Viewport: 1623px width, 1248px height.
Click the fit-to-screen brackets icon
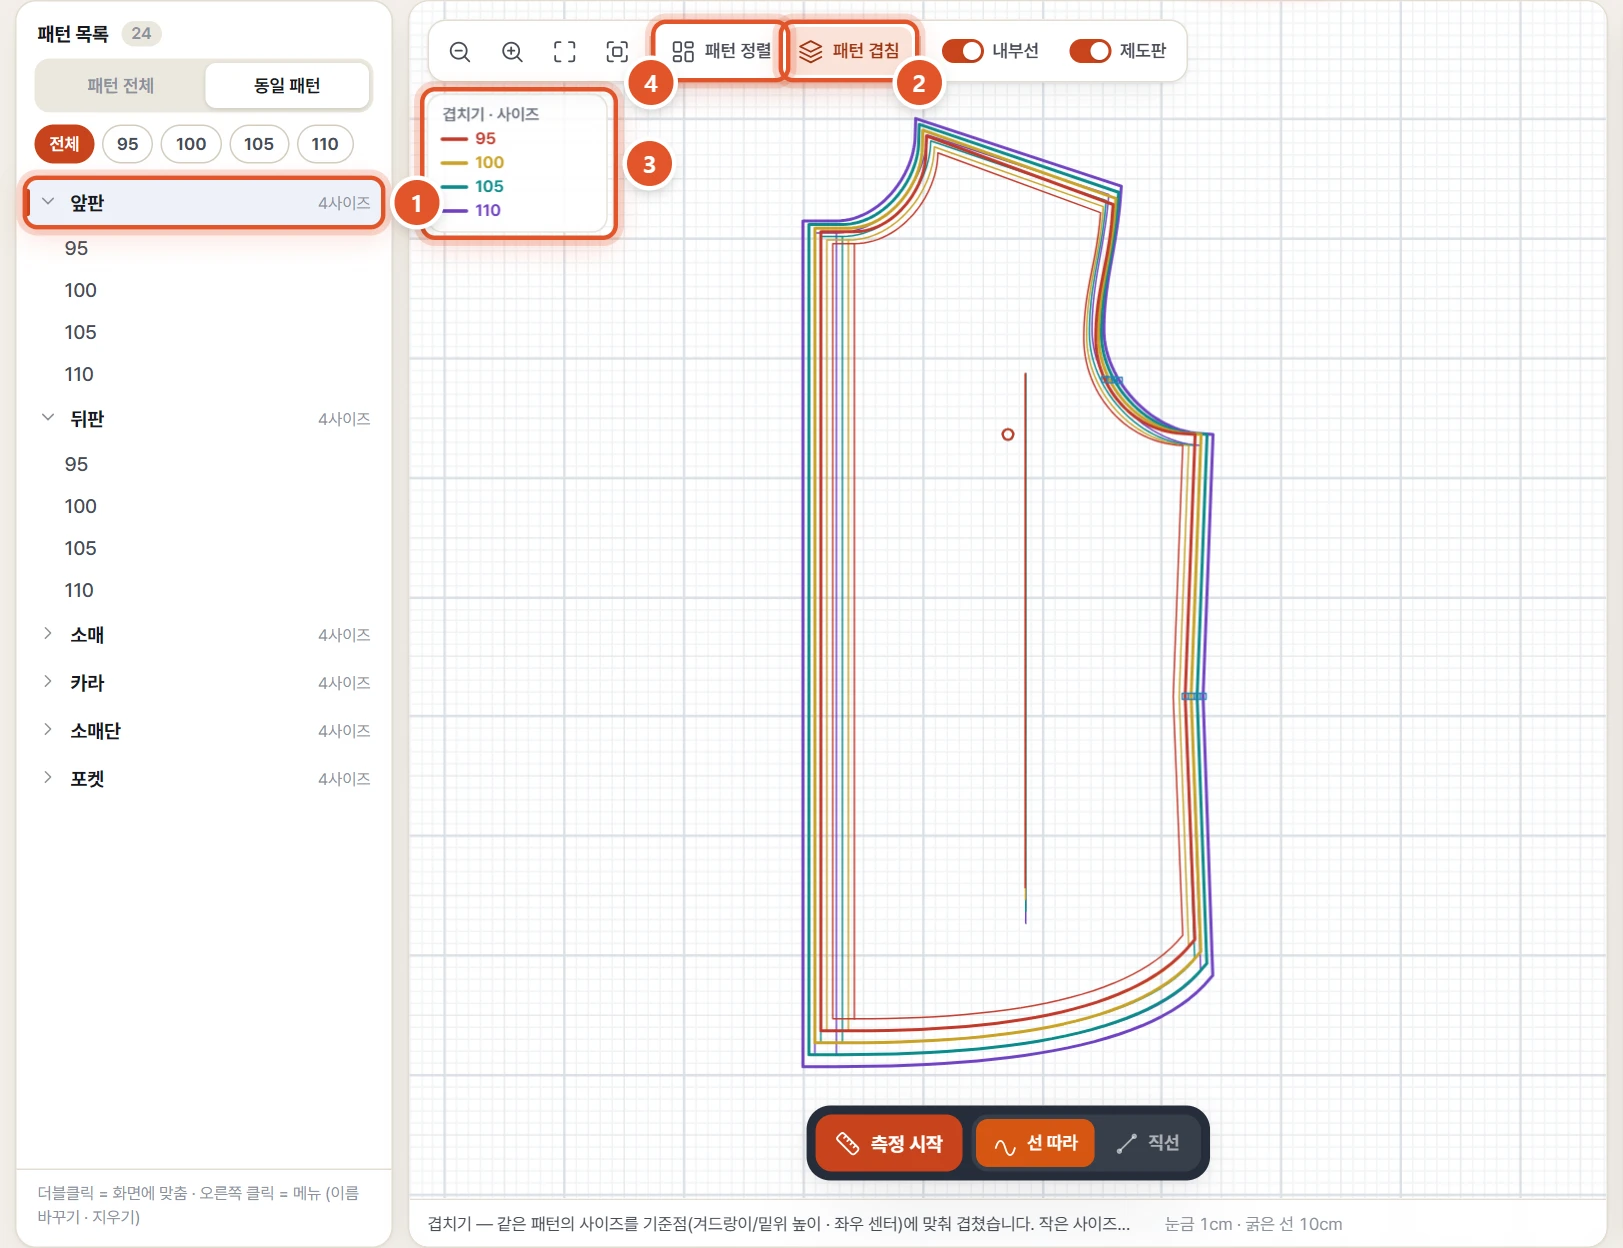(x=565, y=52)
